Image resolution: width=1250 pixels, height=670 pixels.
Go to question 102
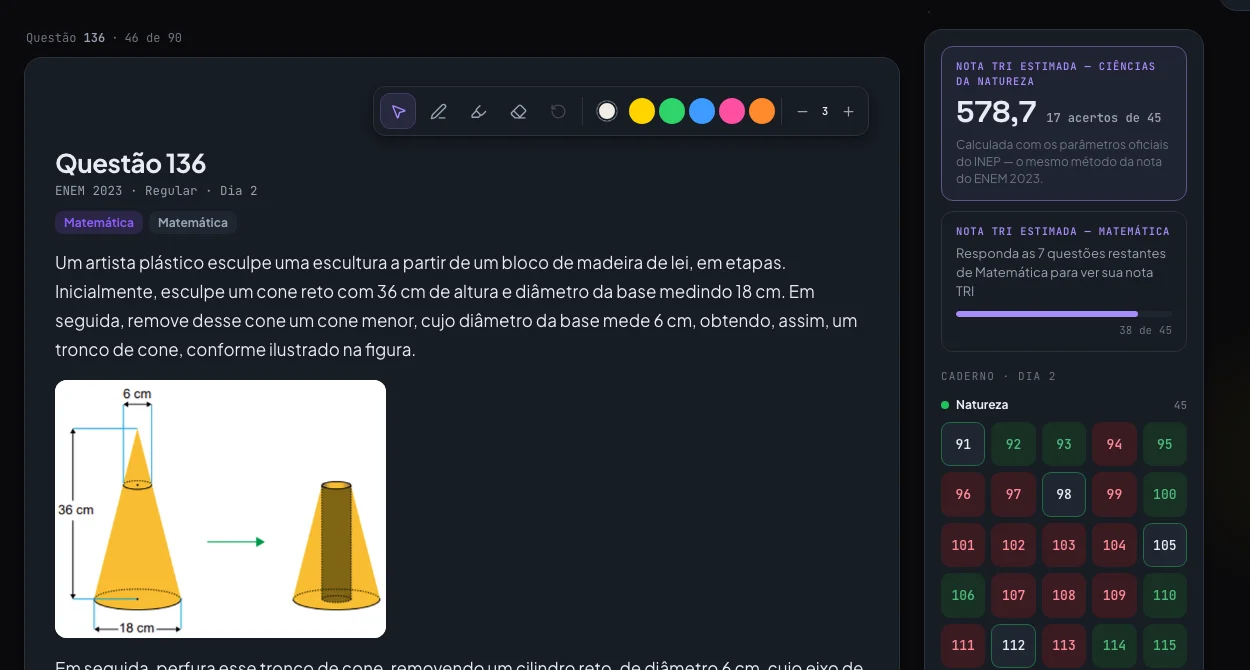1013,545
